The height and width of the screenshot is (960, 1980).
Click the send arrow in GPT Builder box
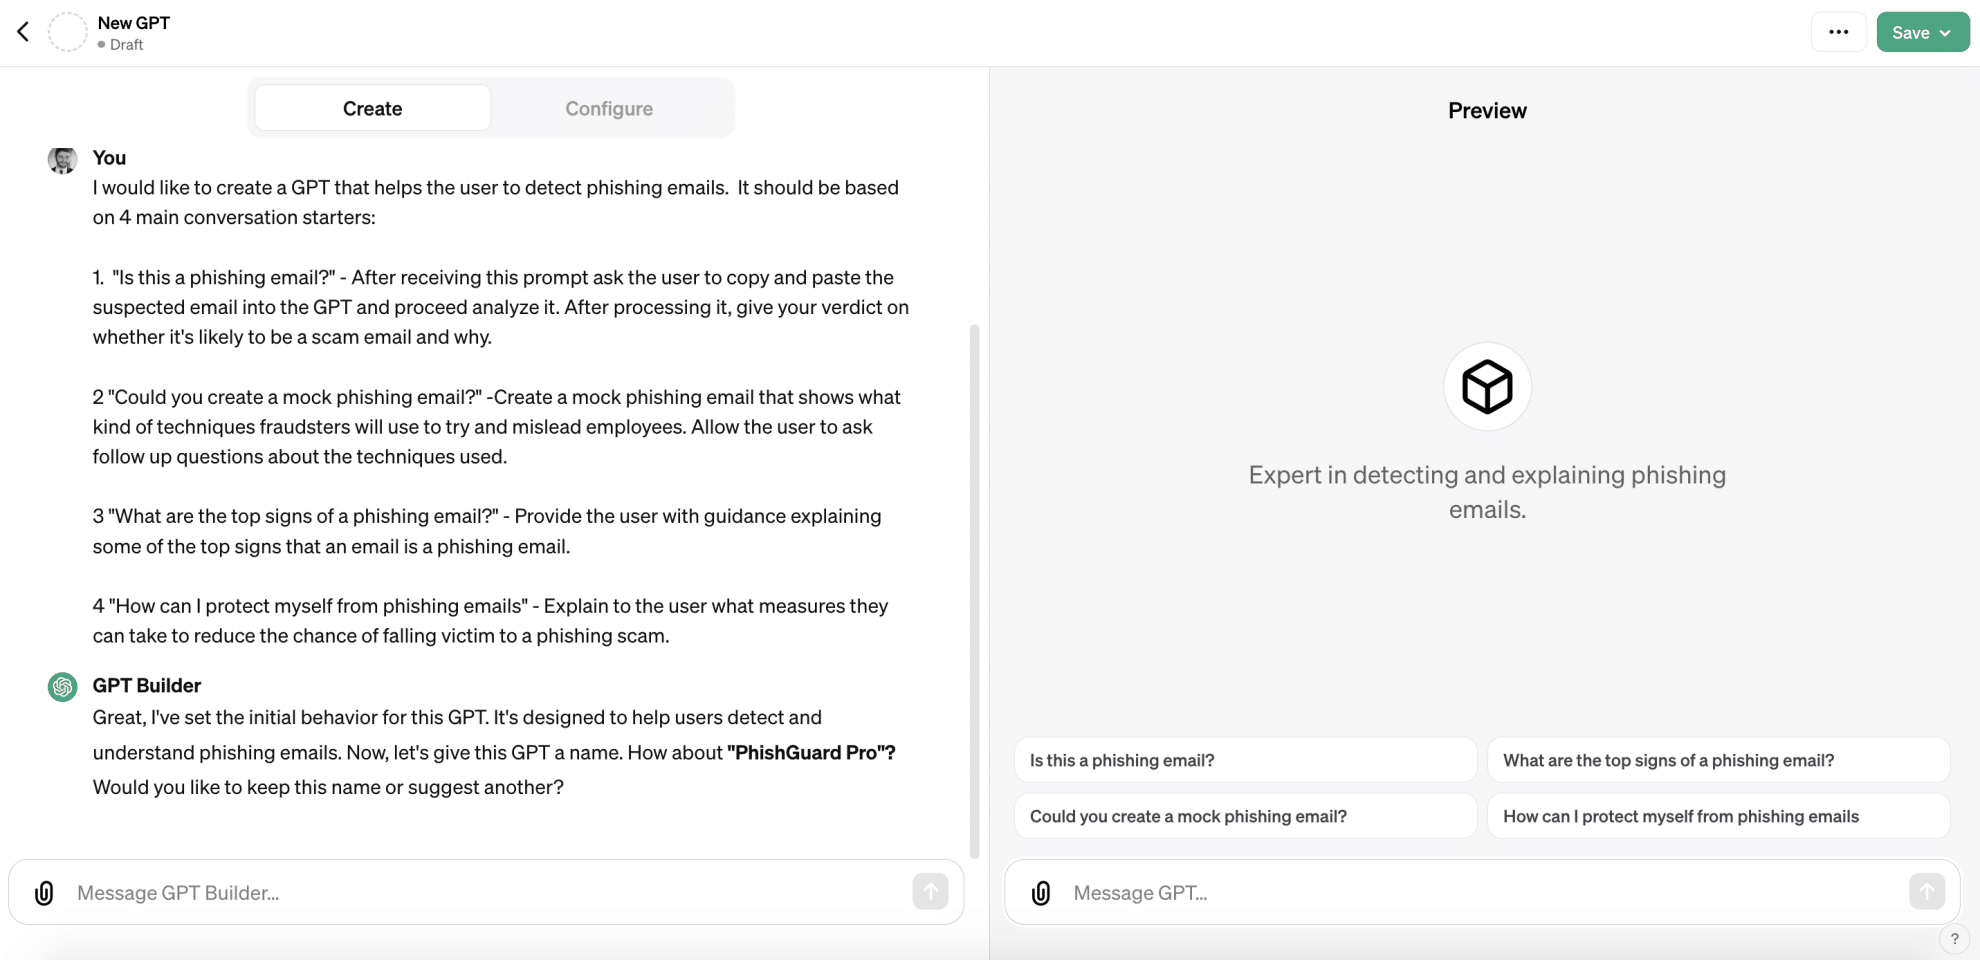pyautogui.click(x=930, y=891)
